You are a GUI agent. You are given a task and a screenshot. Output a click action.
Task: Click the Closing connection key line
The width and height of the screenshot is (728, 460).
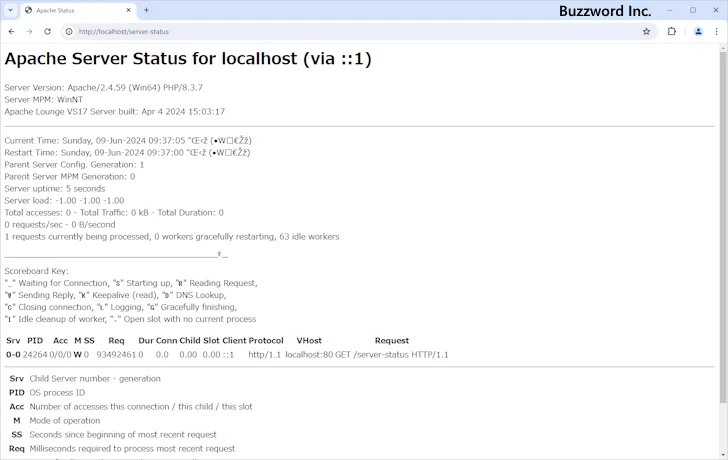(121, 307)
